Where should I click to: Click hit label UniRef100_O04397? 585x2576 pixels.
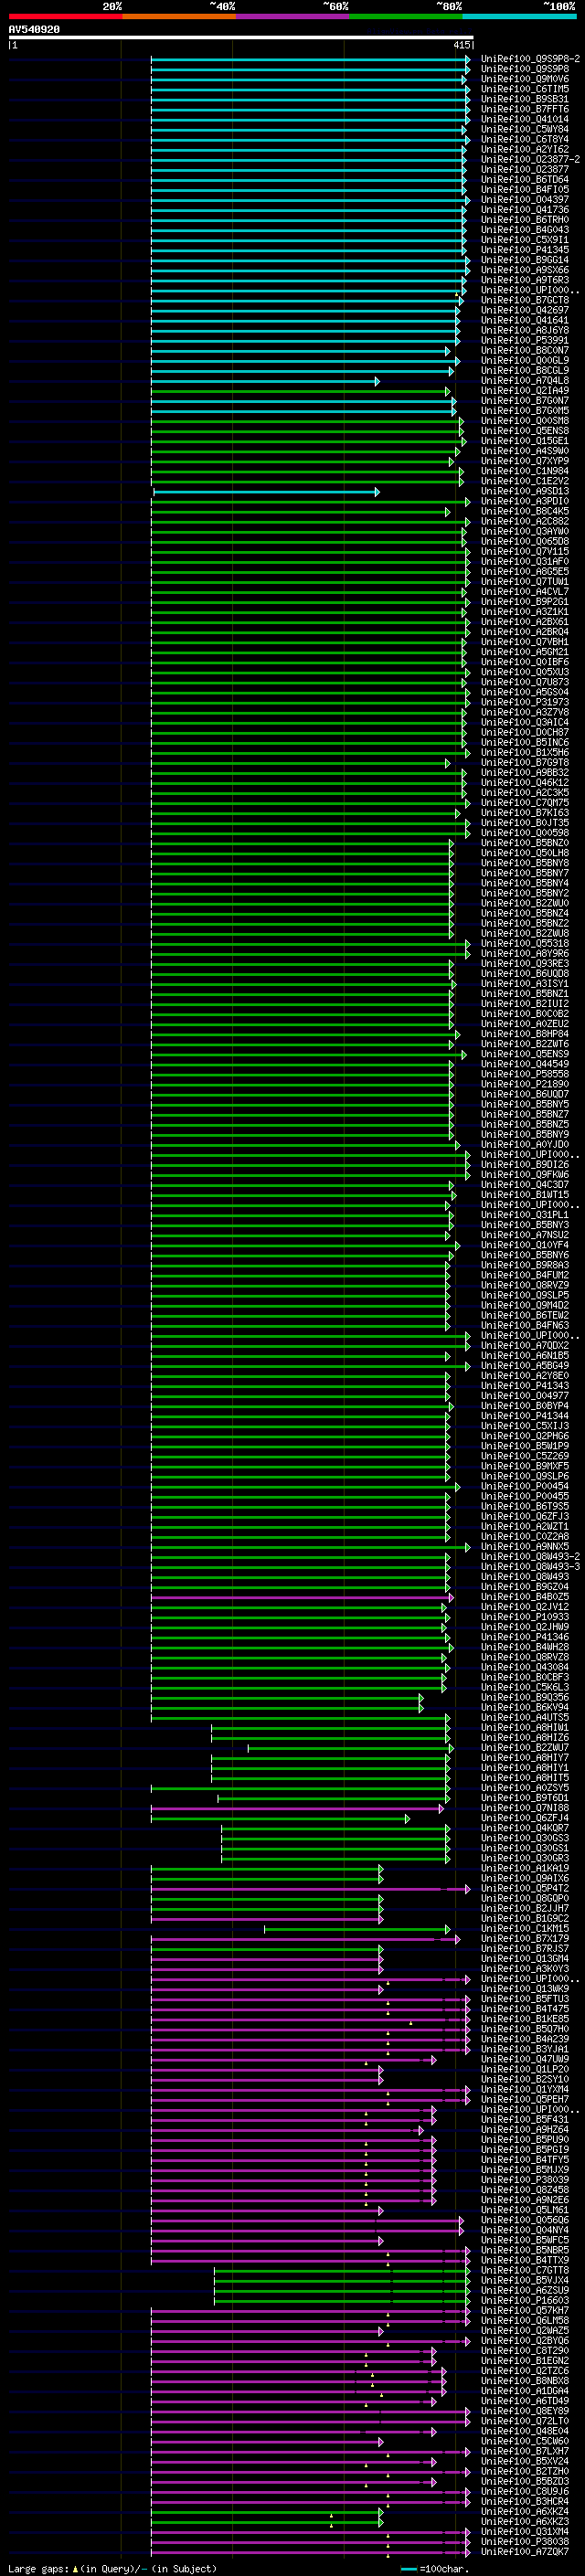(524, 200)
